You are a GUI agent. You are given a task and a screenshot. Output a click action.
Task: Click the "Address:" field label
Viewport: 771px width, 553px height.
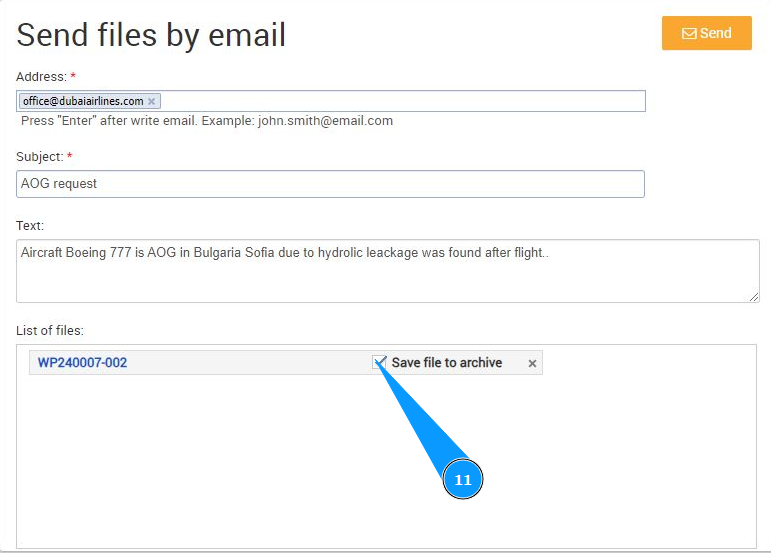click(x=41, y=76)
